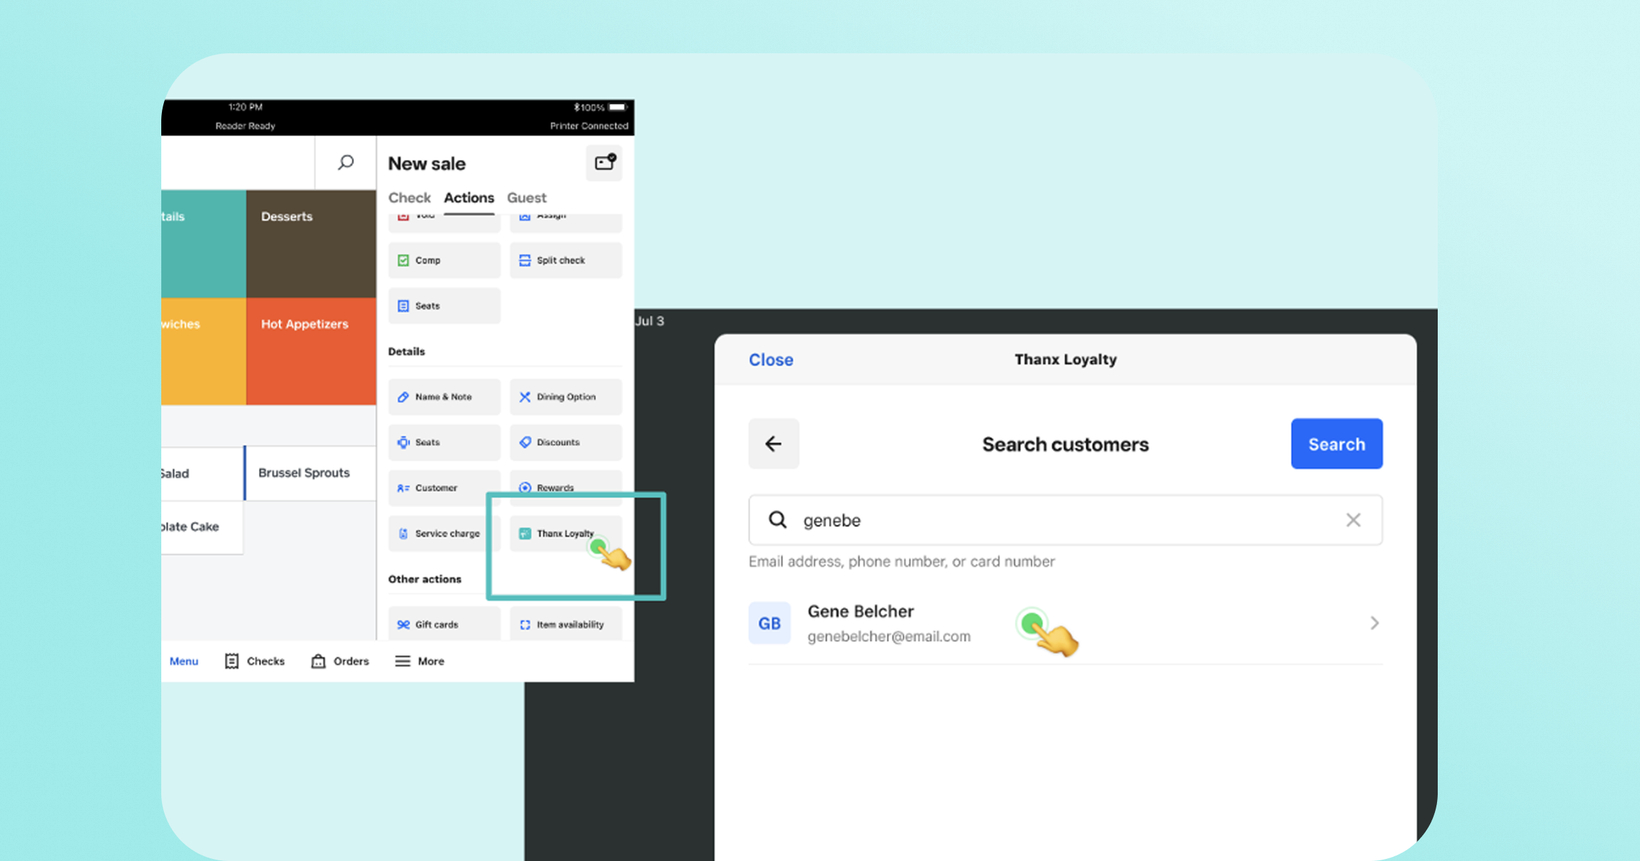Launch the Thanx Loyalty action
Viewport: 1640px width, 861px height.
tap(566, 534)
